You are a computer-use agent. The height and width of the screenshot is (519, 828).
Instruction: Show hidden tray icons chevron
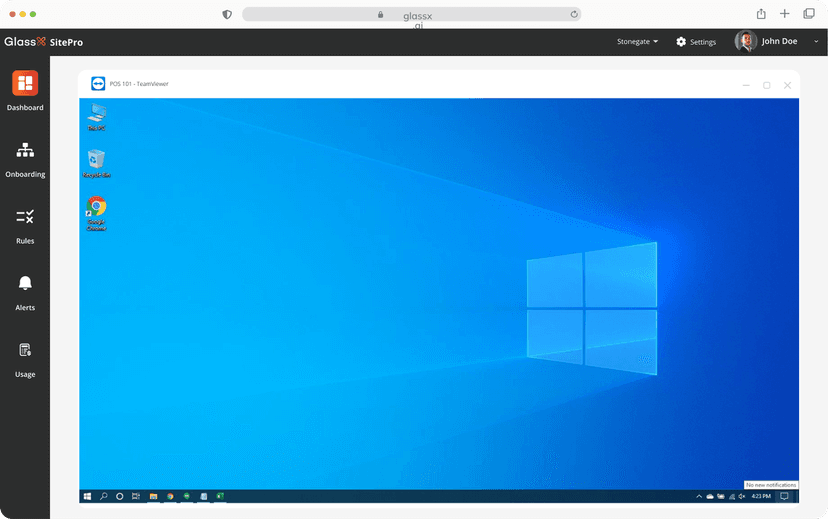coord(699,496)
